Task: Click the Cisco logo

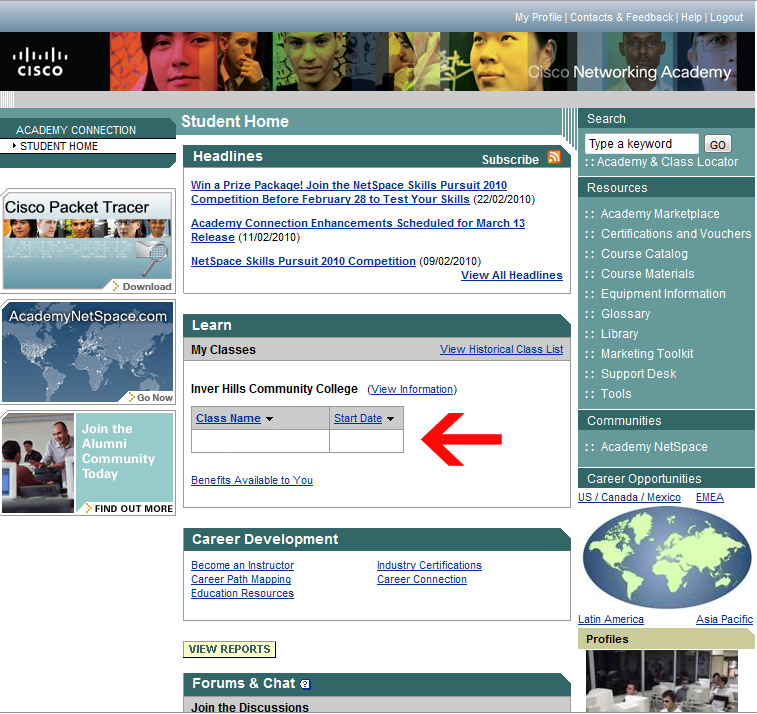Action: click(x=40, y=62)
